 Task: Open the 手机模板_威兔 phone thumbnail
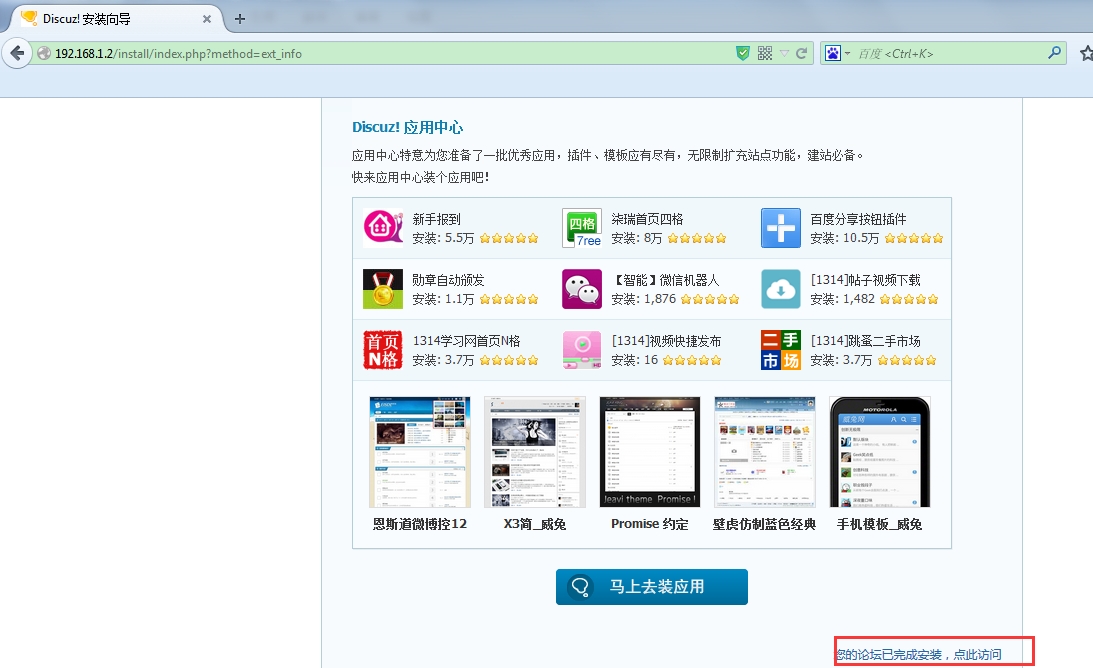point(880,452)
